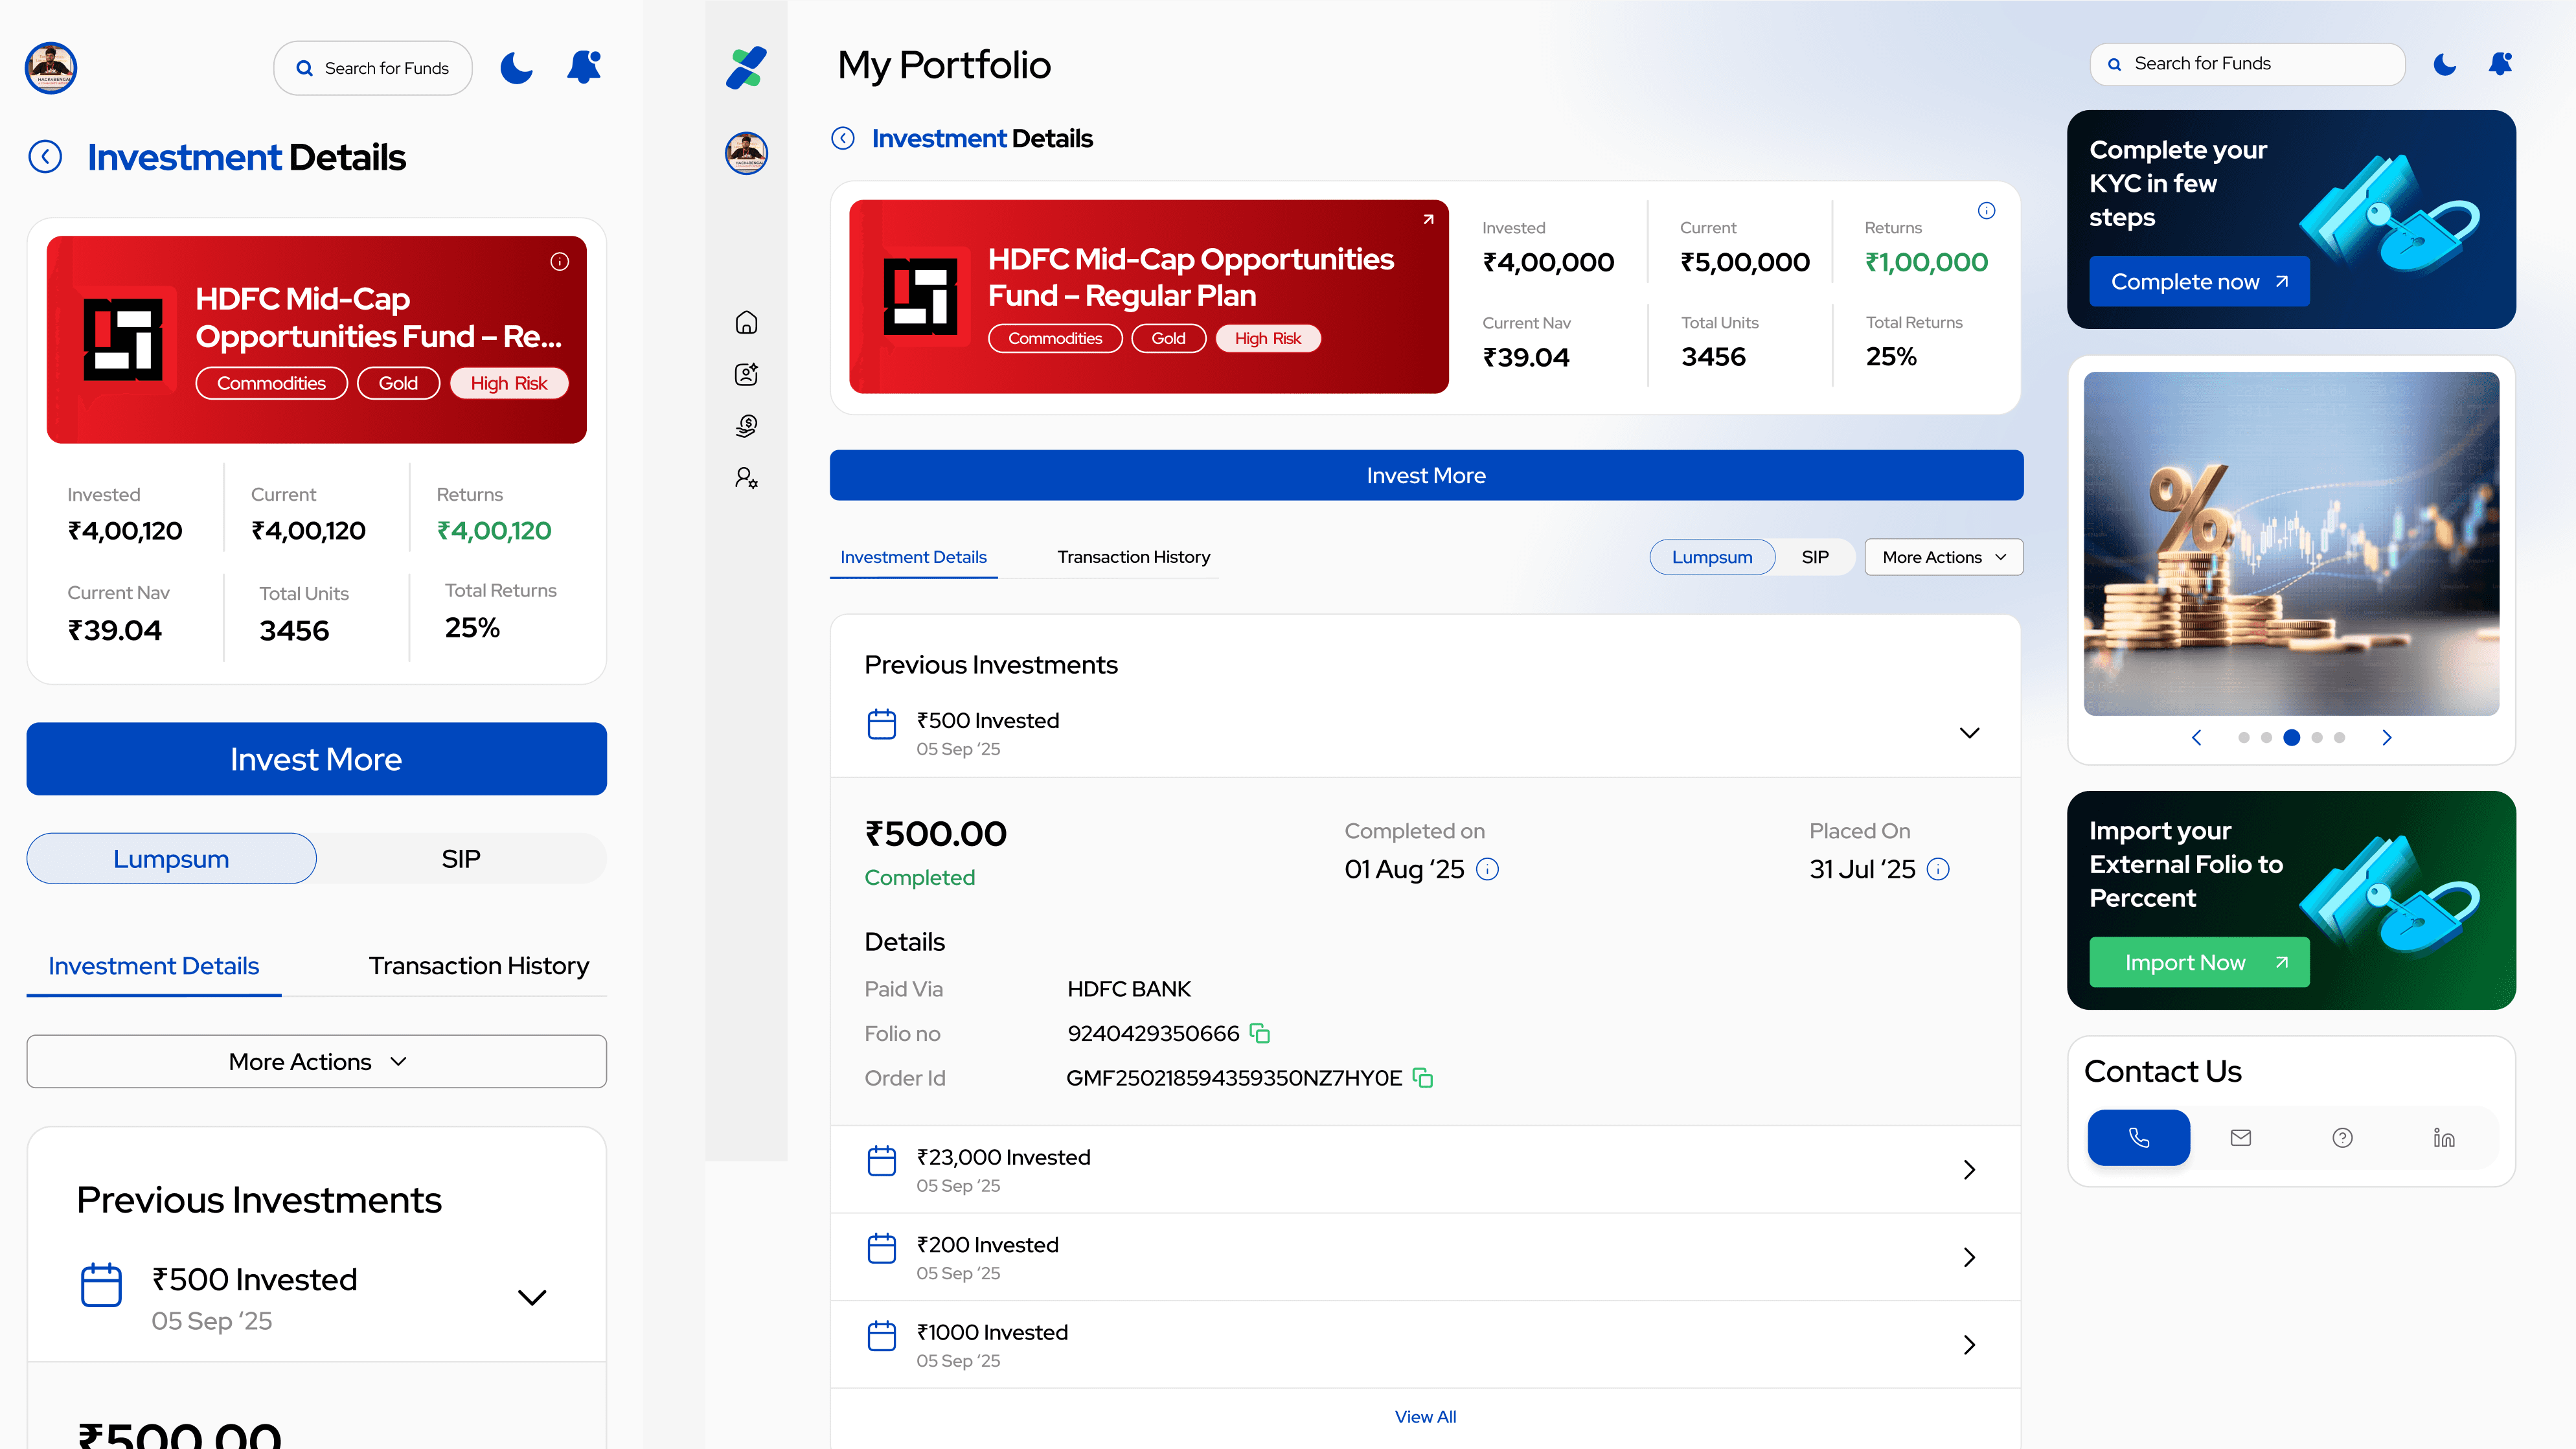Viewport: 2576px width, 1449px height.
Task: Click the View All link
Action: coord(1425,1416)
